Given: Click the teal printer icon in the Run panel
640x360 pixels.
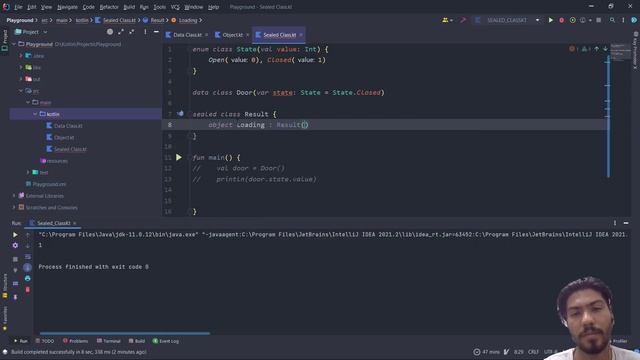Looking at the screenshot, I should tap(28, 278).
